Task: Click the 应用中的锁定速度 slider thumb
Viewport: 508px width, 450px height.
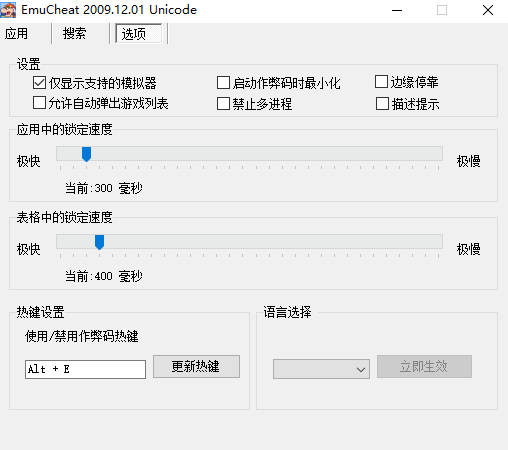Action: click(87, 154)
